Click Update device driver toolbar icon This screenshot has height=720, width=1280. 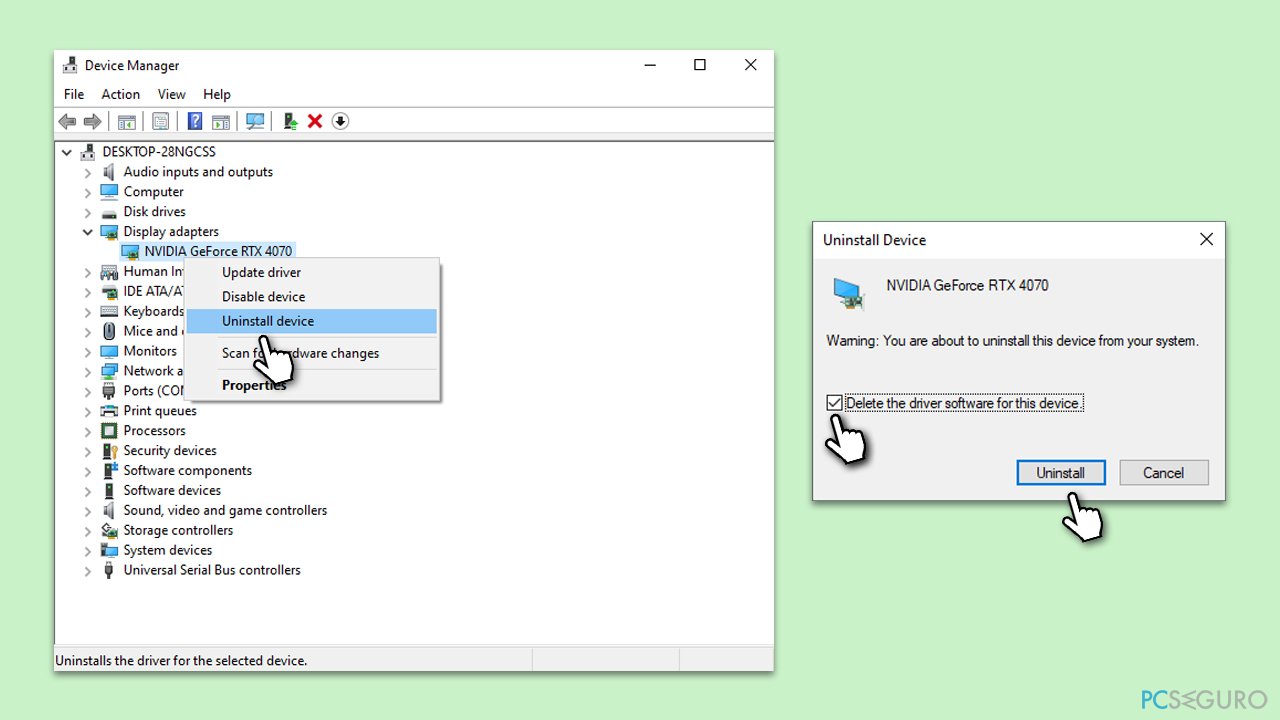290,121
